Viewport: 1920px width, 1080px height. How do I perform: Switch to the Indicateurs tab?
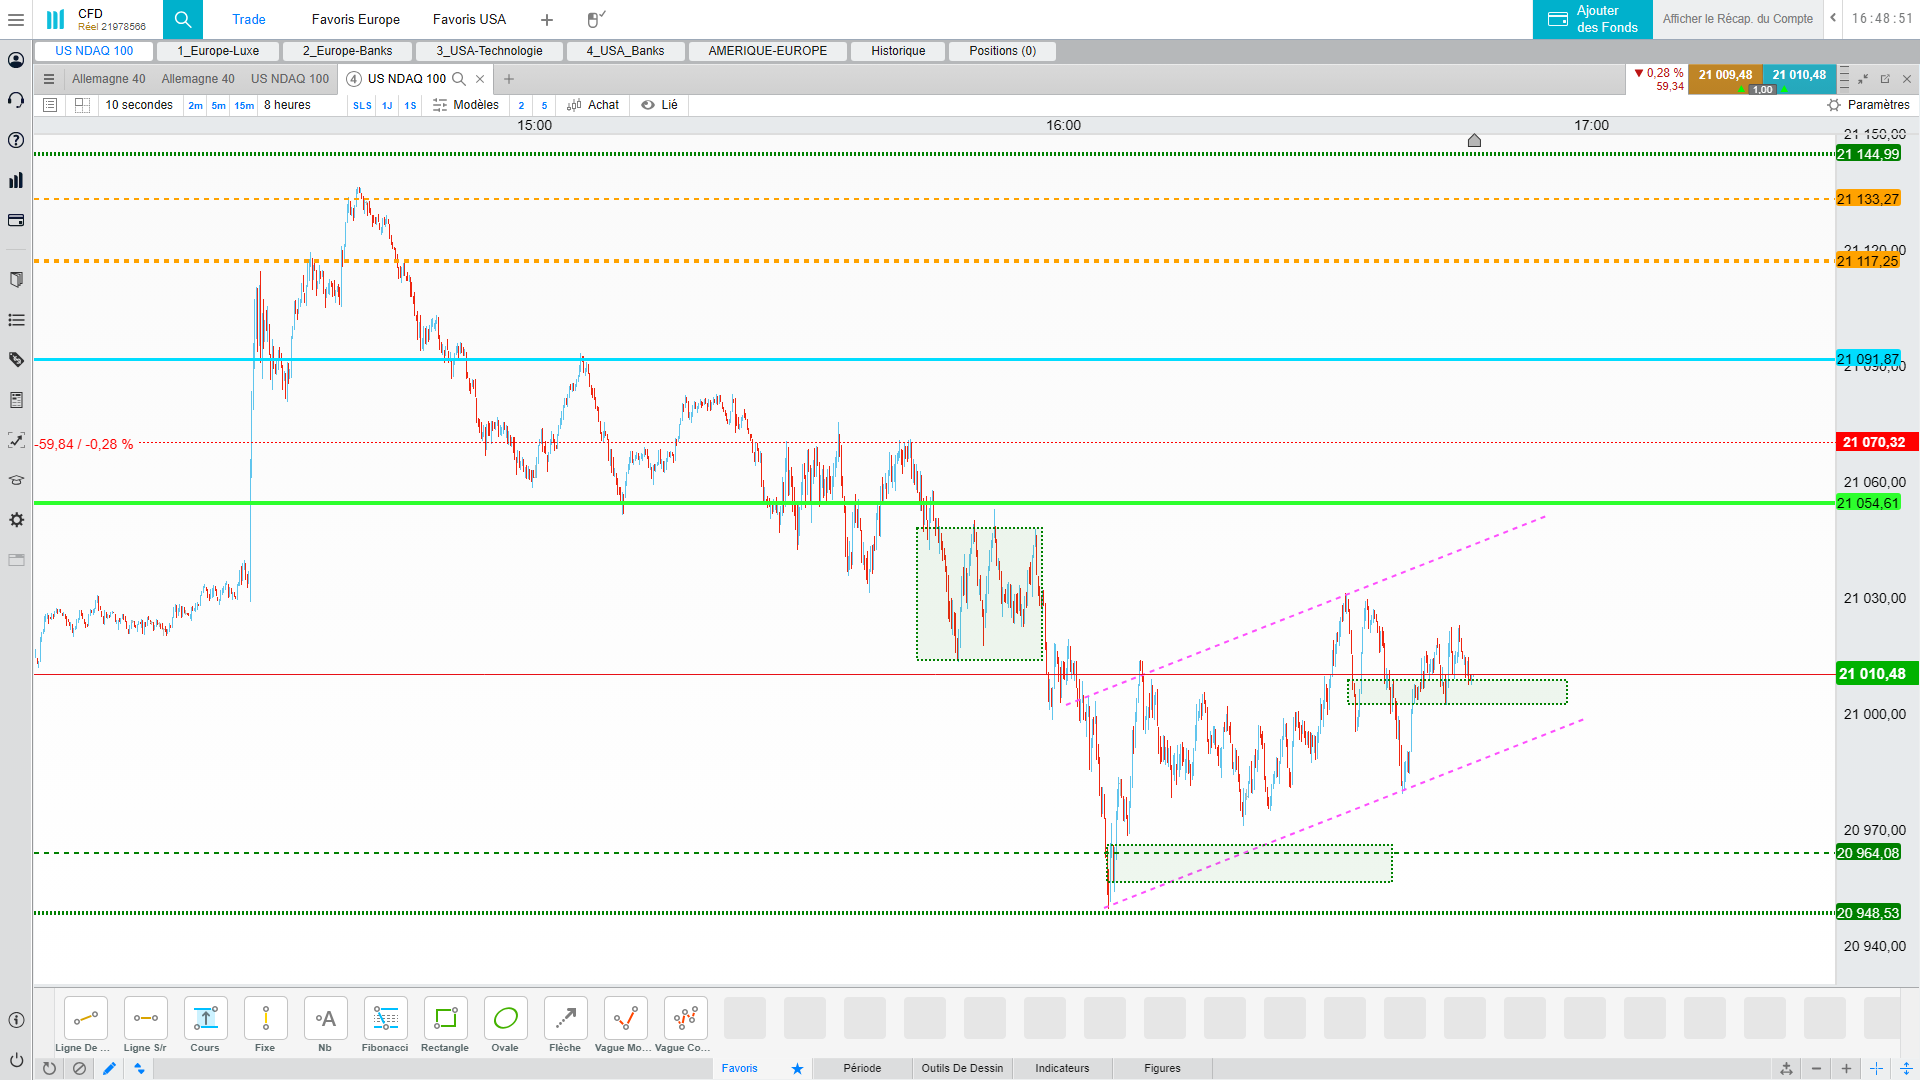click(x=1062, y=1068)
